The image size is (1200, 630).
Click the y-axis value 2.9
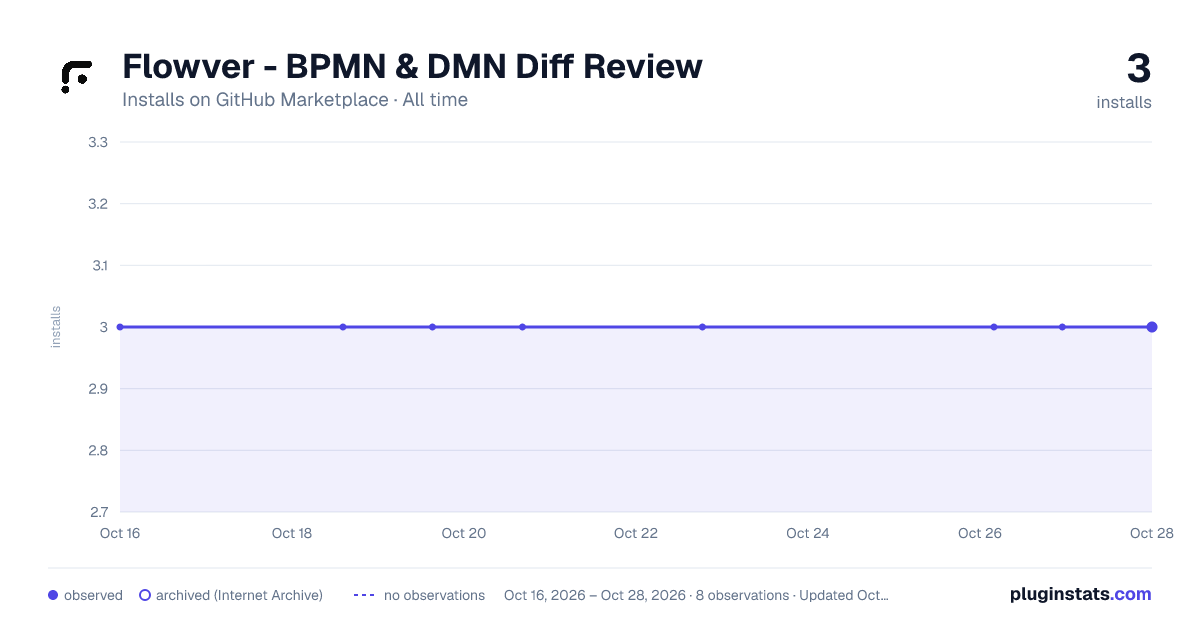98,389
